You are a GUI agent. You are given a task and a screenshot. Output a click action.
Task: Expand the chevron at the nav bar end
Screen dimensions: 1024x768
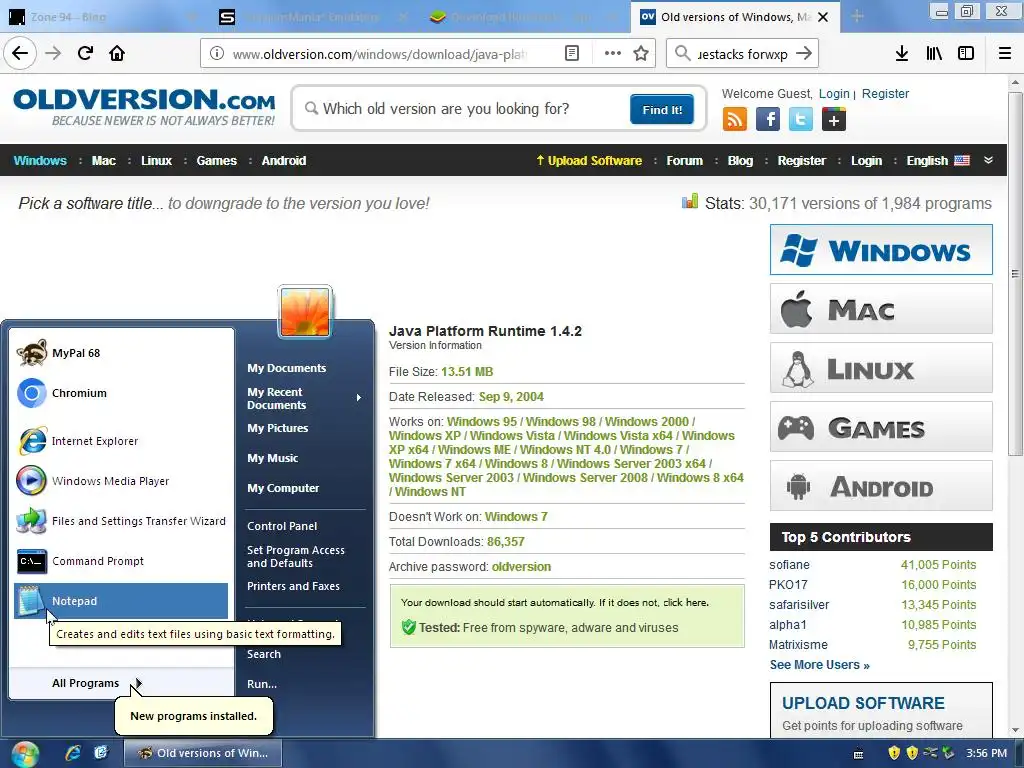[988, 160]
